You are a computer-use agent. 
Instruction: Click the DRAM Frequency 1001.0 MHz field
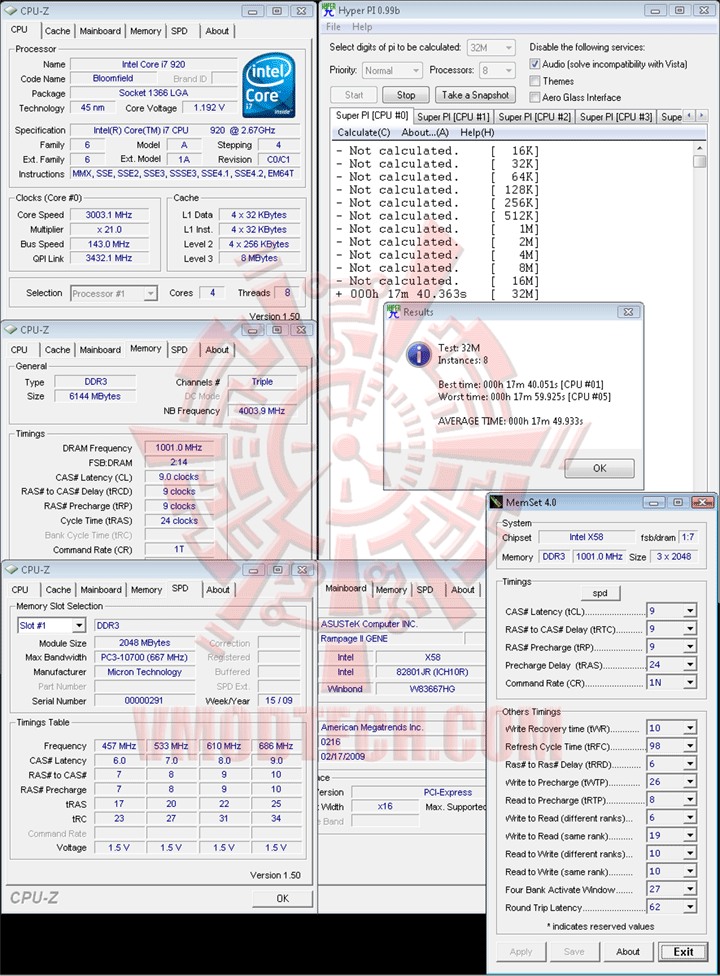[179, 448]
